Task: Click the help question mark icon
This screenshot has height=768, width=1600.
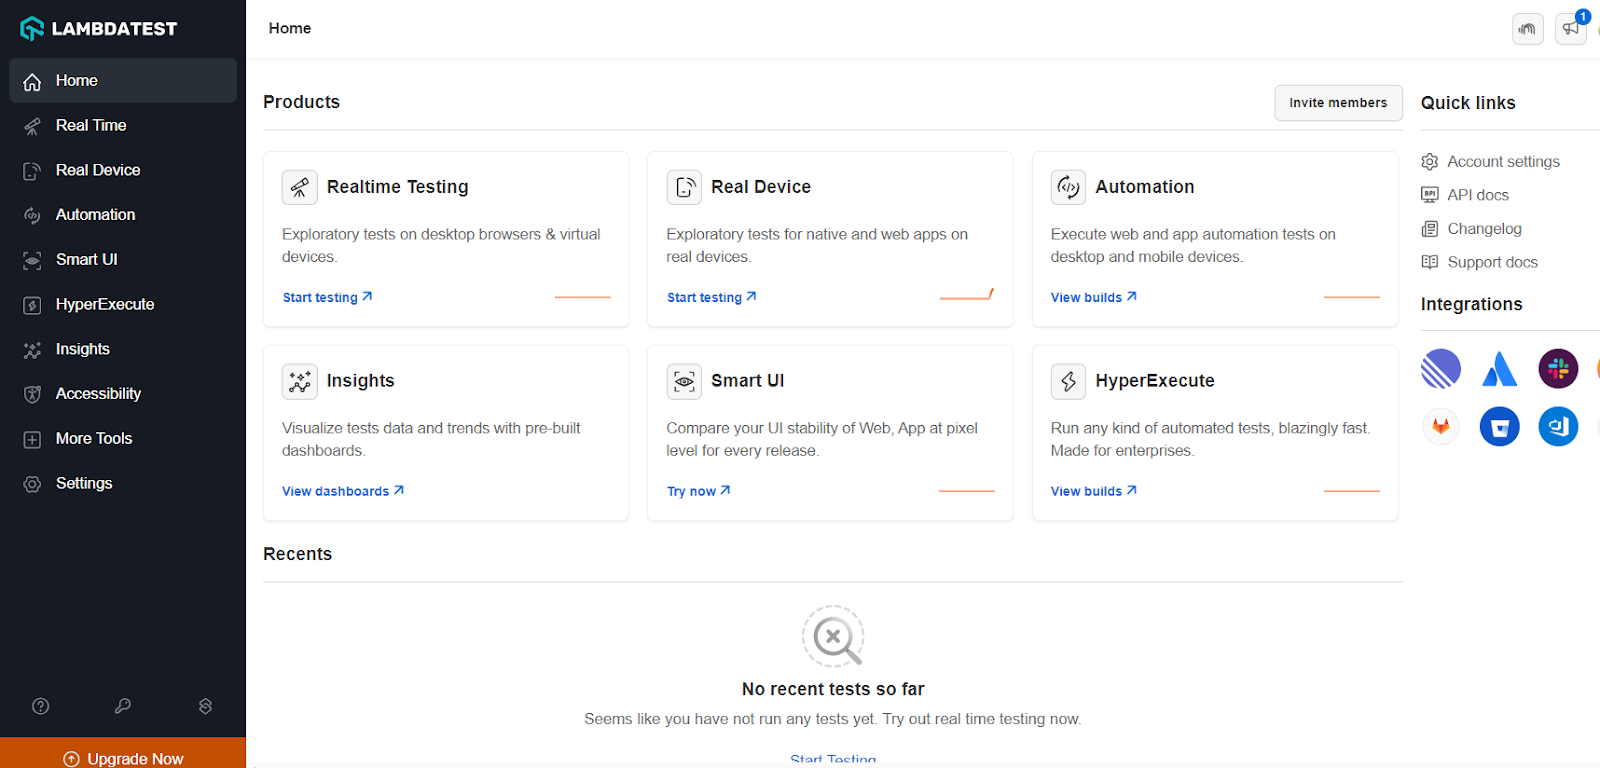Action: [41, 706]
